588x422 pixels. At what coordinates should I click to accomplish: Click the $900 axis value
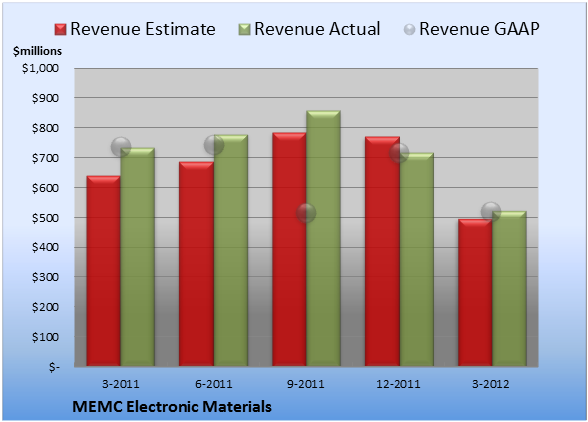(45, 98)
